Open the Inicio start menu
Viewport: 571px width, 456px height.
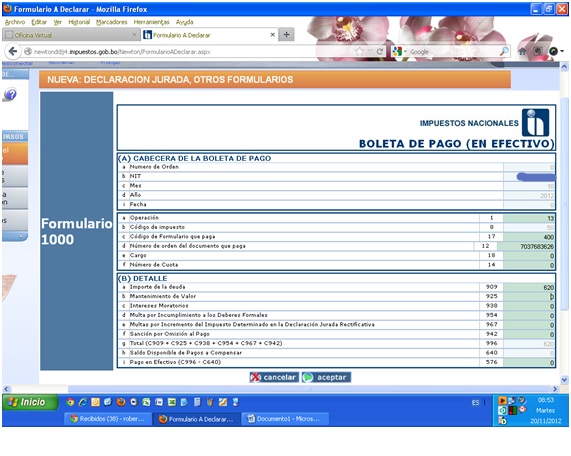click(30, 402)
